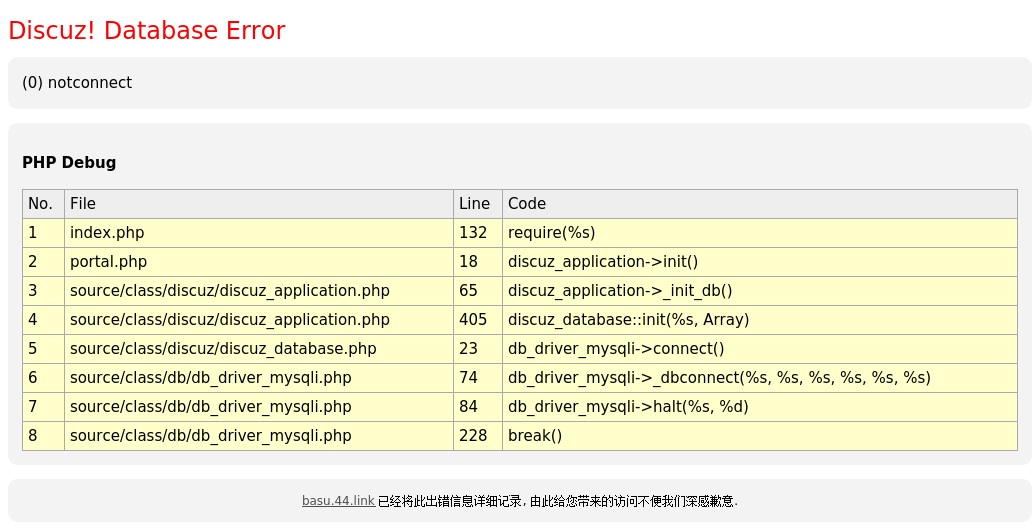Select the discuz_database.php file path cell
The image size is (1032, 530).
click(223, 349)
